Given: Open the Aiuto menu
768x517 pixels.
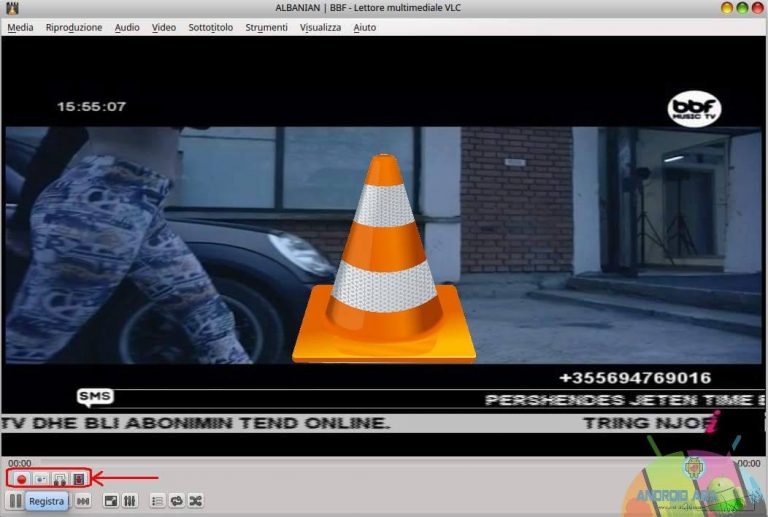Looking at the screenshot, I should click(x=364, y=27).
